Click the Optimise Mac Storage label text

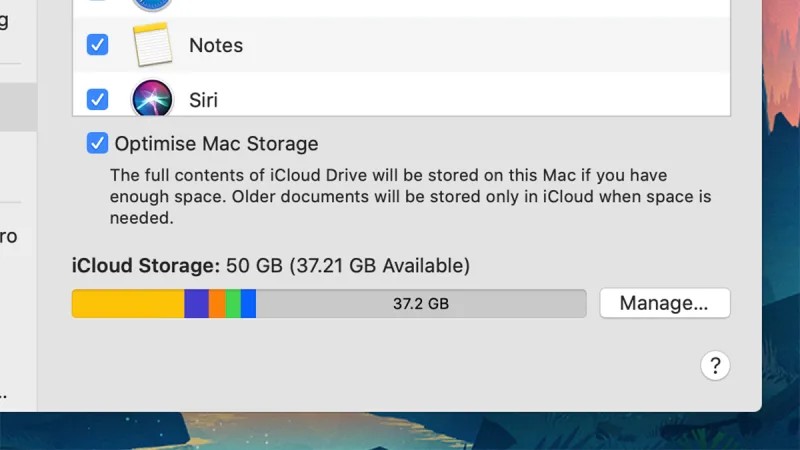point(216,144)
